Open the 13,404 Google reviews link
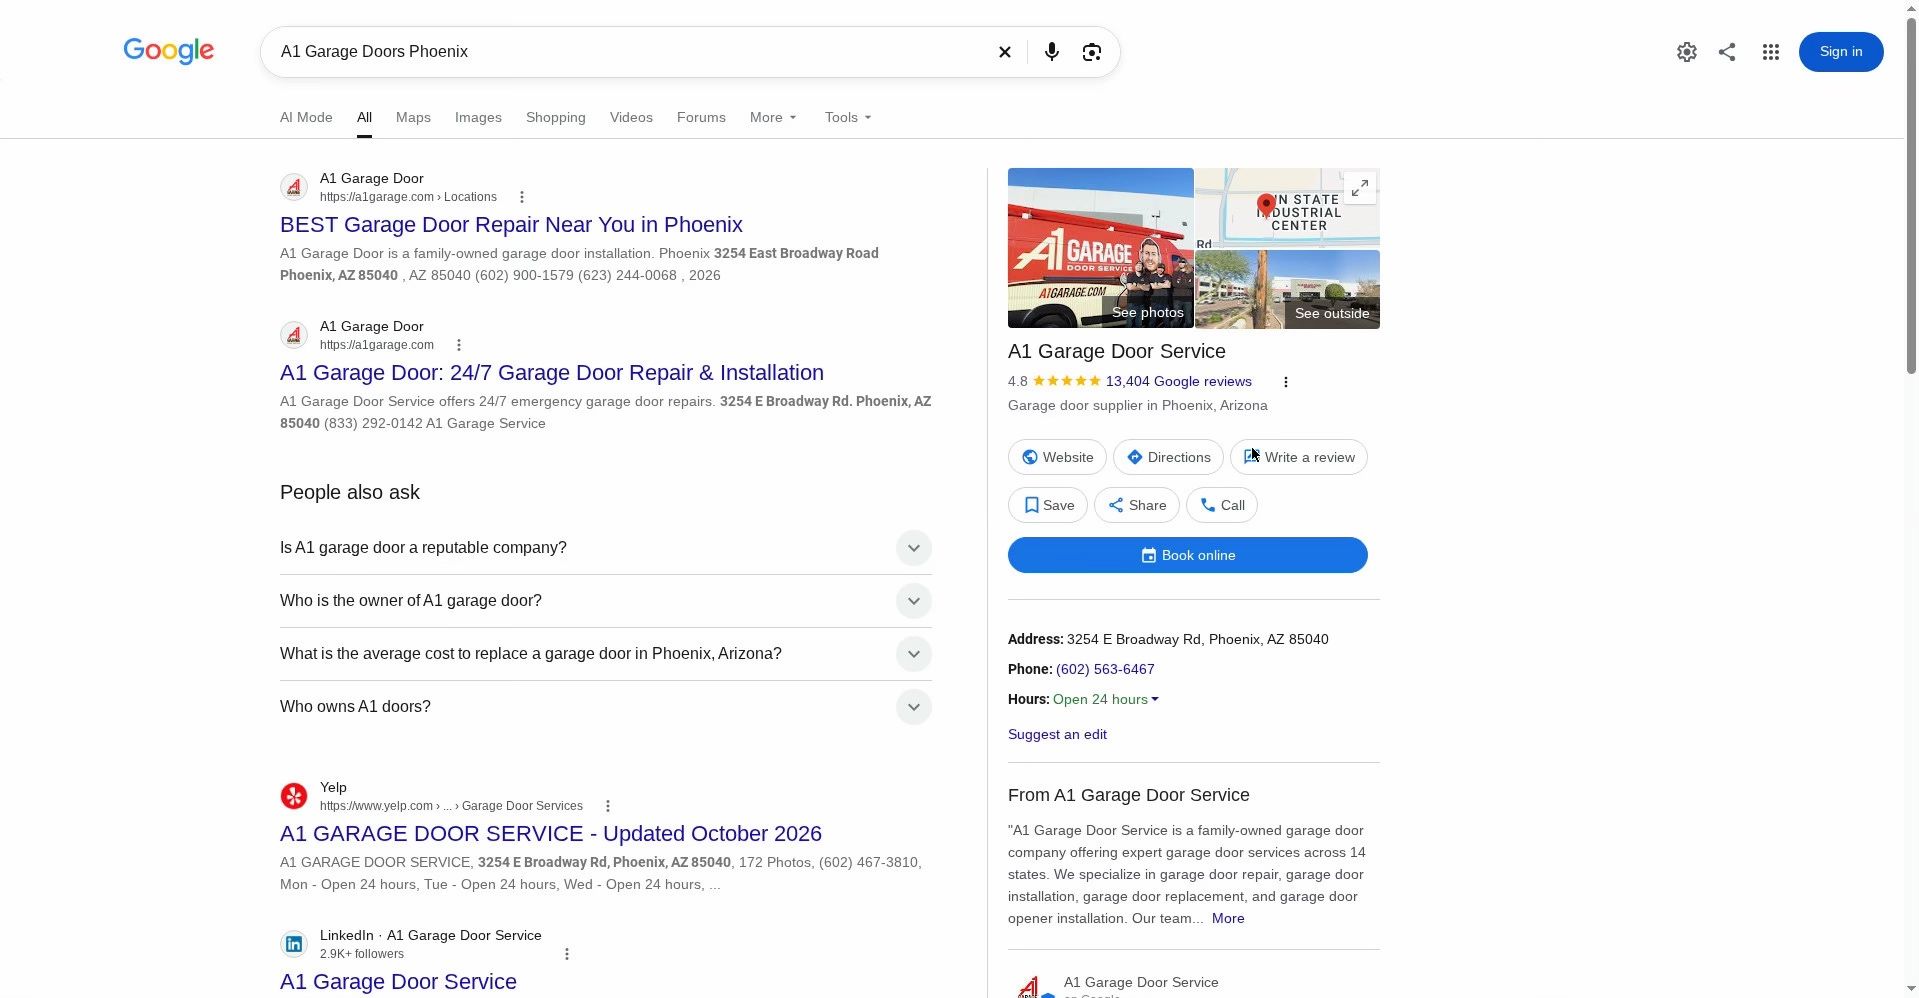Viewport: 1919px width, 998px height. (x=1178, y=382)
